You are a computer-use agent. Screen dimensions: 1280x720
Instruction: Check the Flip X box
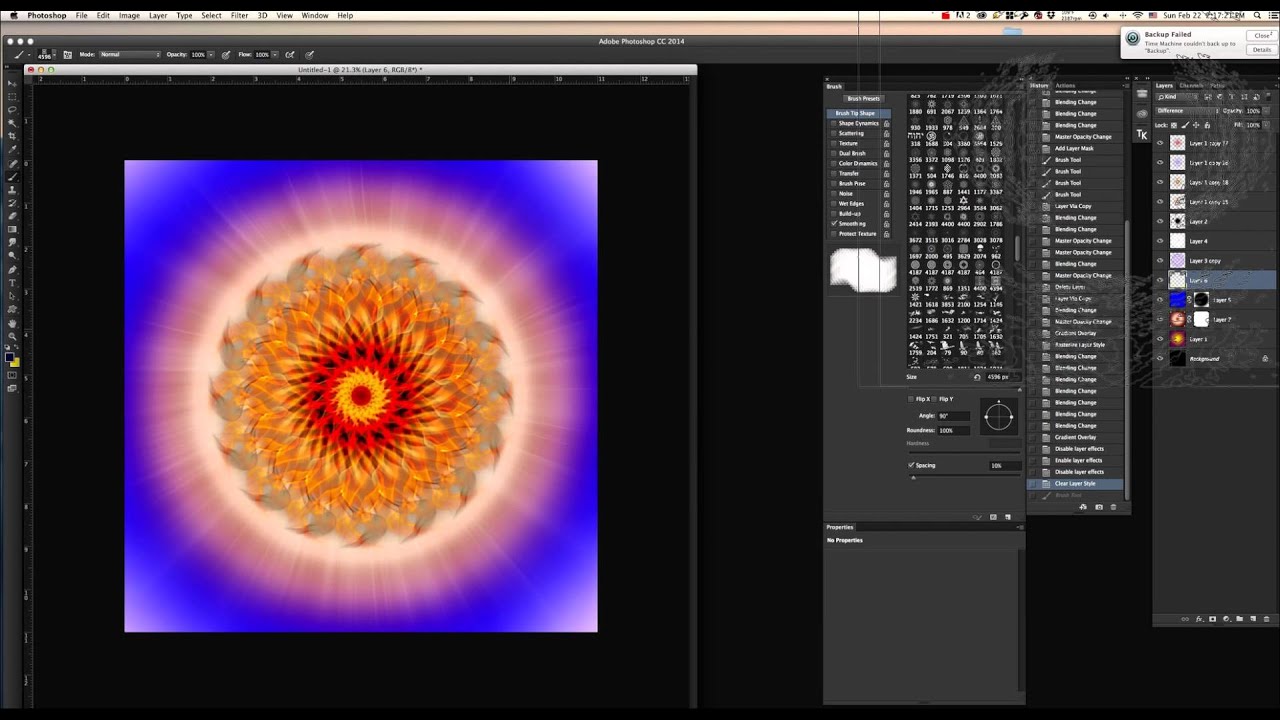911,399
